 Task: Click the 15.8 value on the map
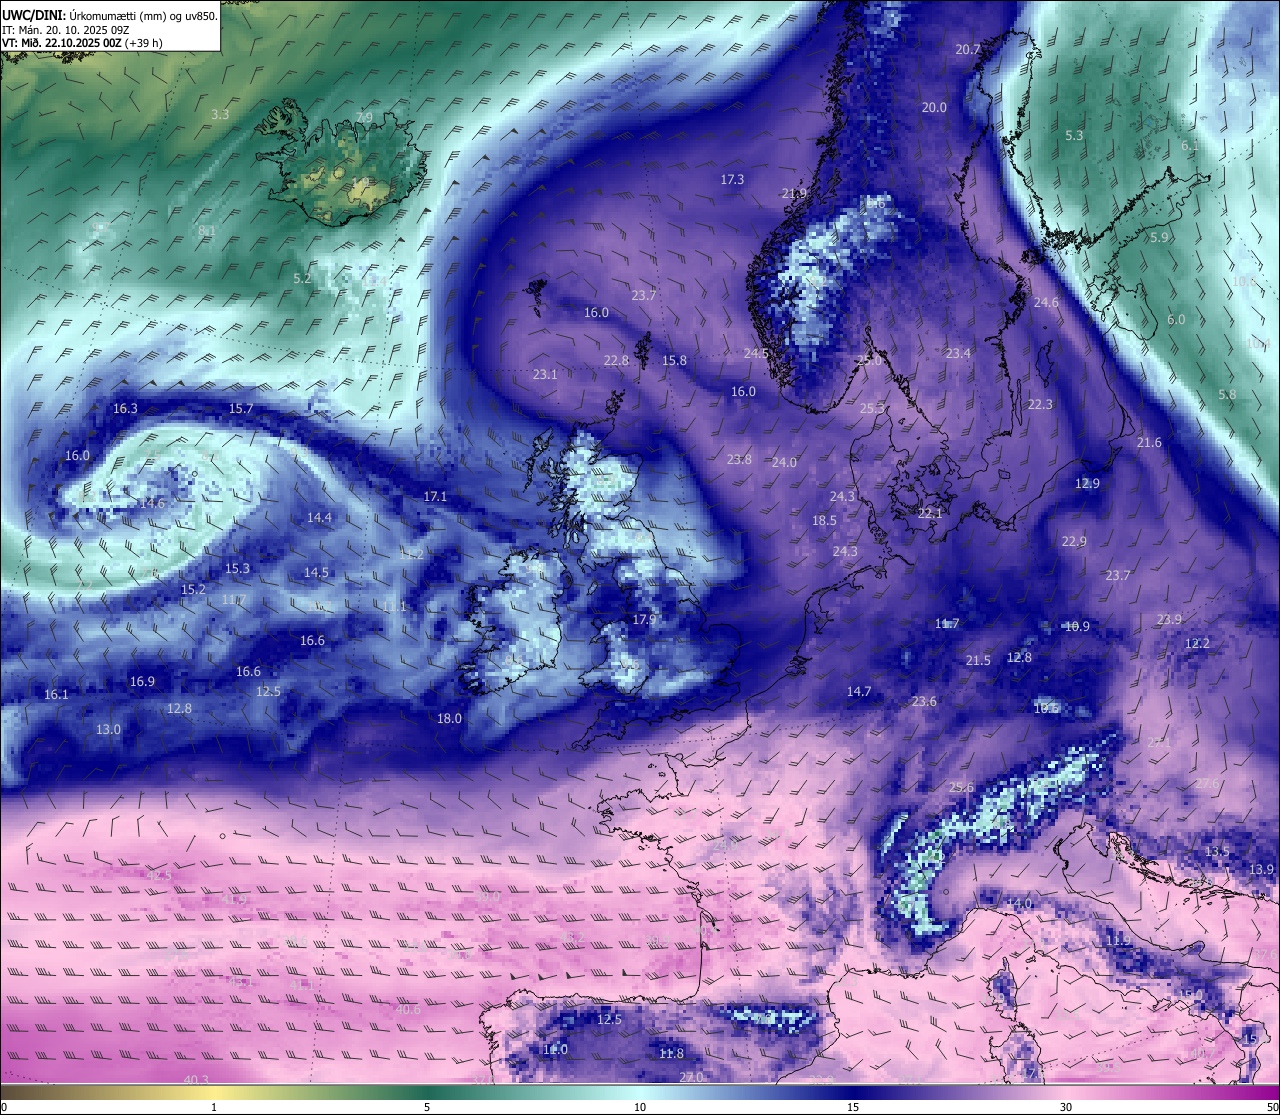tap(674, 360)
